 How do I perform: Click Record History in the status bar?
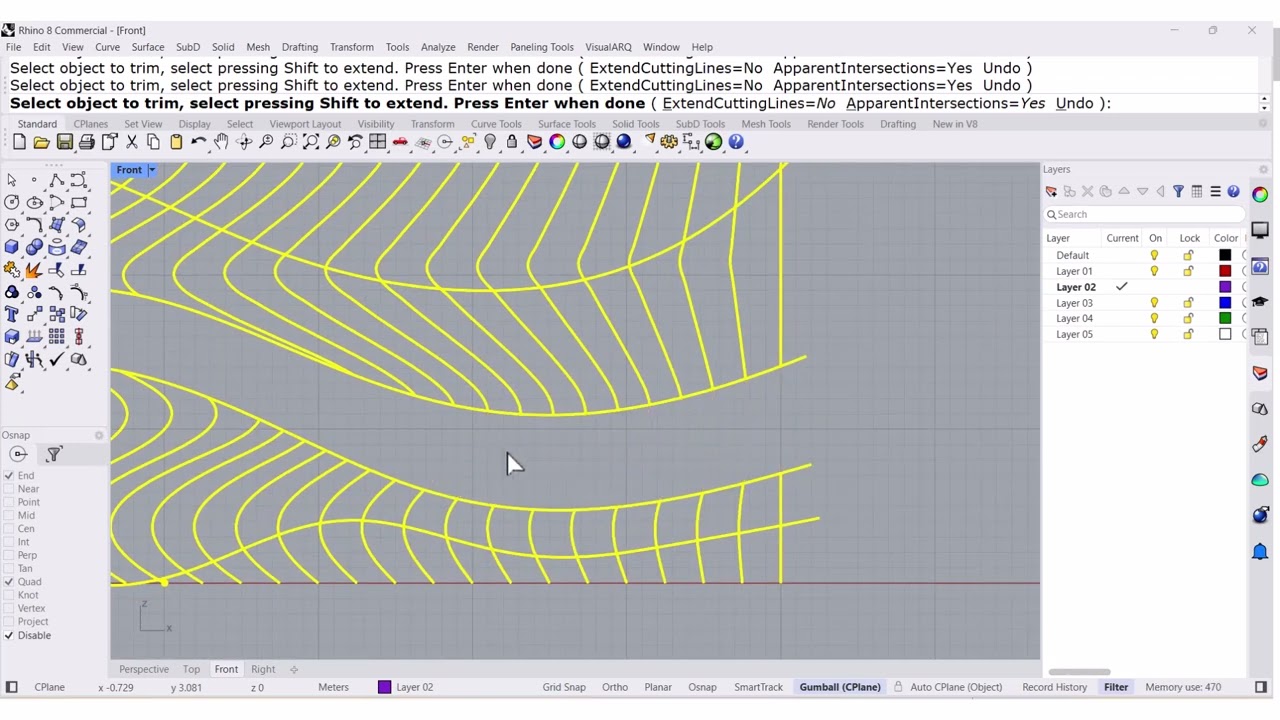click(x=1054, y=687)
